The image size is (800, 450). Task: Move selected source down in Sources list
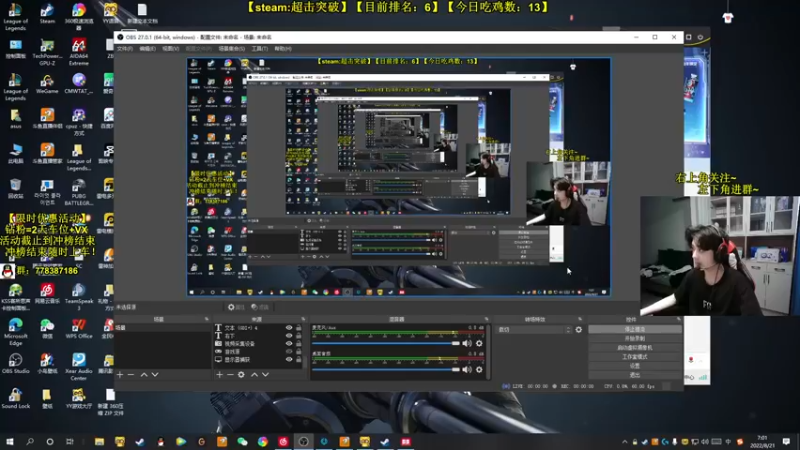[265, 374]
